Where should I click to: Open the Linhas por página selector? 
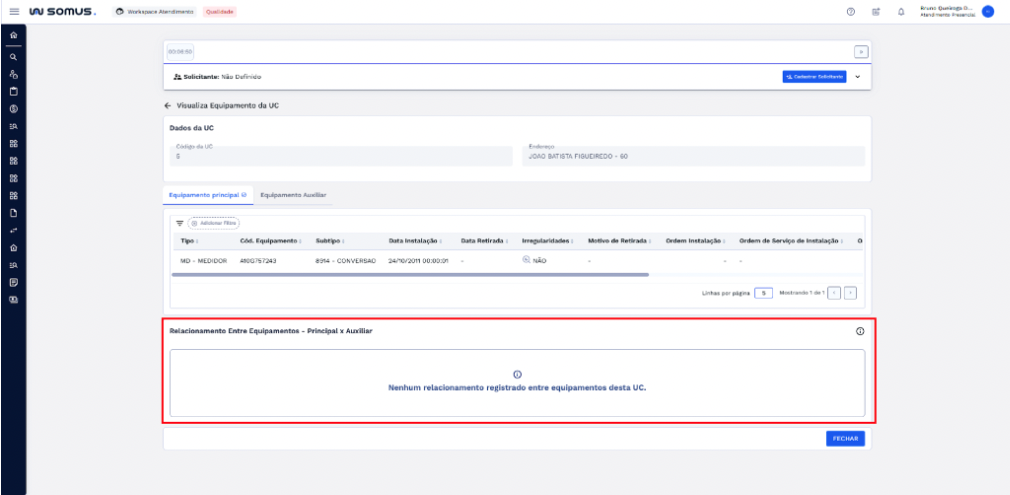click(x=763, y=293)
